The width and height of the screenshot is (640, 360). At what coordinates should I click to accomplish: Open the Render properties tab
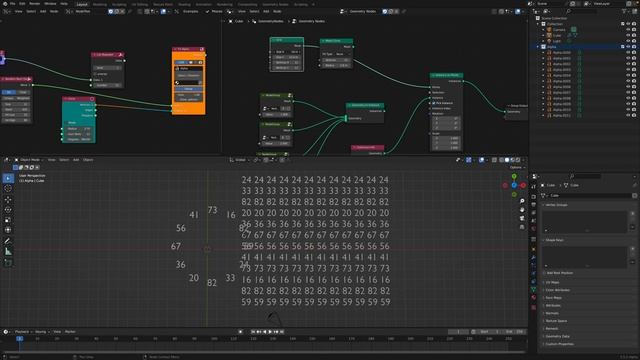533,197
